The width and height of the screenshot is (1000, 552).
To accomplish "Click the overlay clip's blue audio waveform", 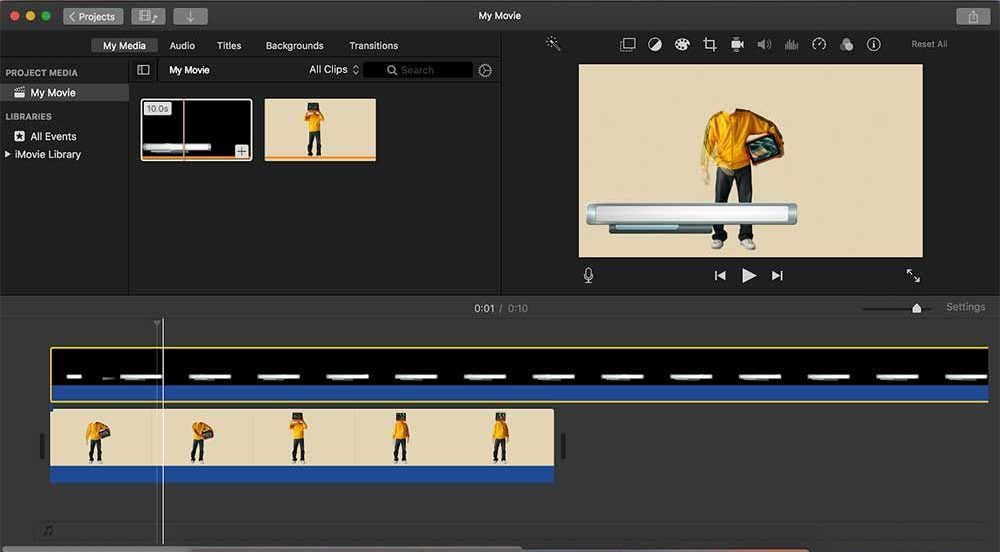I will [519, 393].
